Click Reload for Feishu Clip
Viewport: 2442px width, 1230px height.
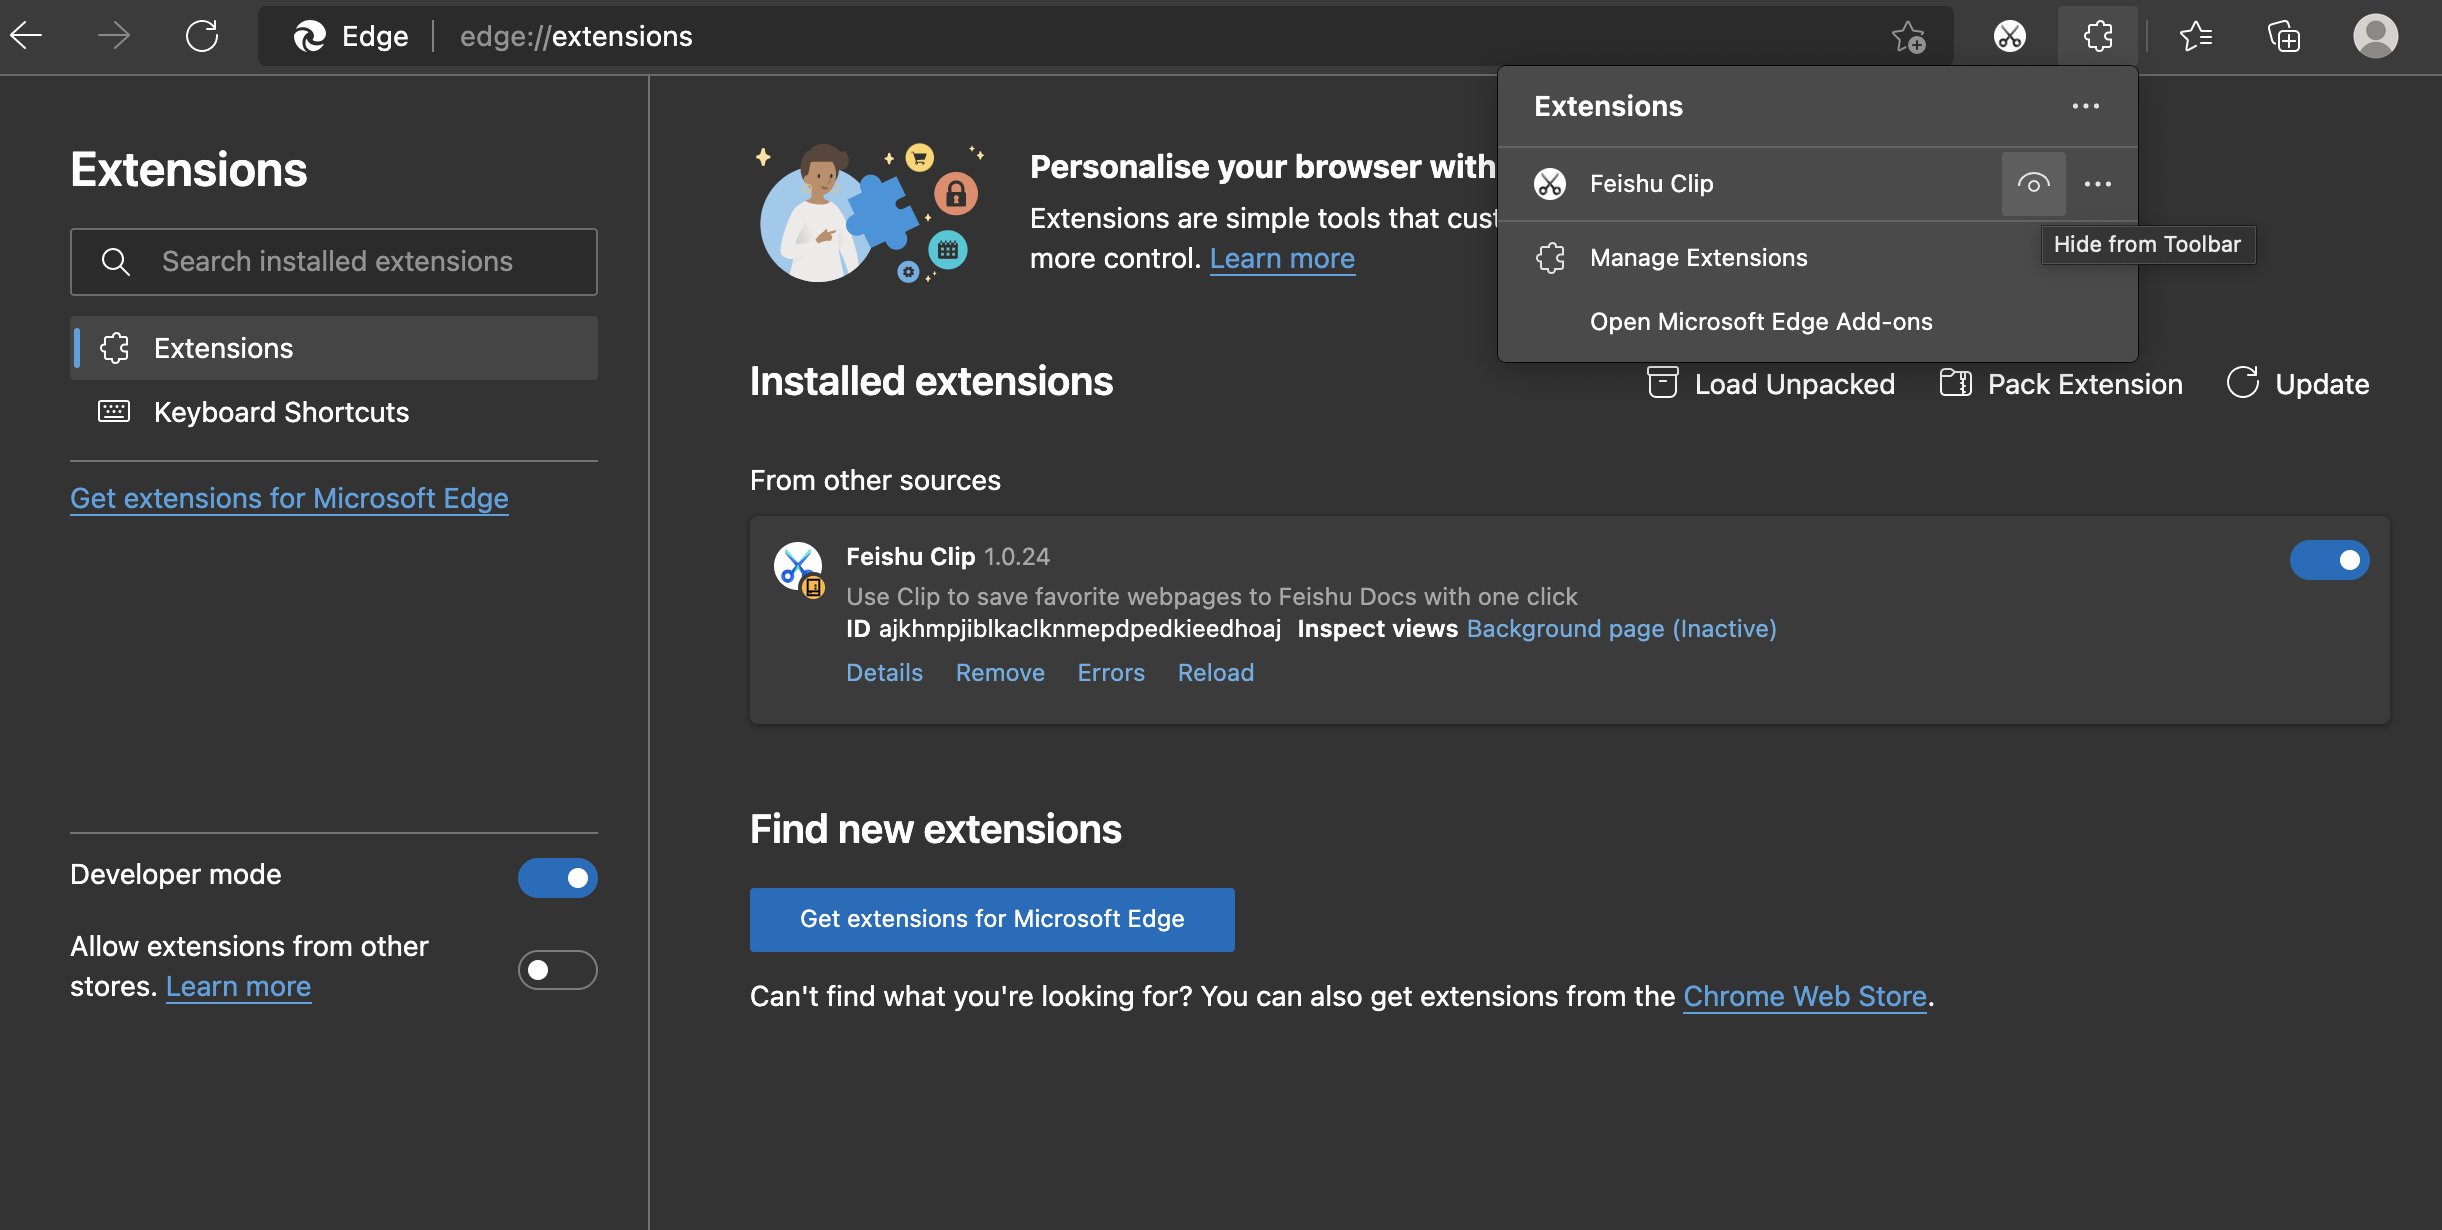point(1216,673)
